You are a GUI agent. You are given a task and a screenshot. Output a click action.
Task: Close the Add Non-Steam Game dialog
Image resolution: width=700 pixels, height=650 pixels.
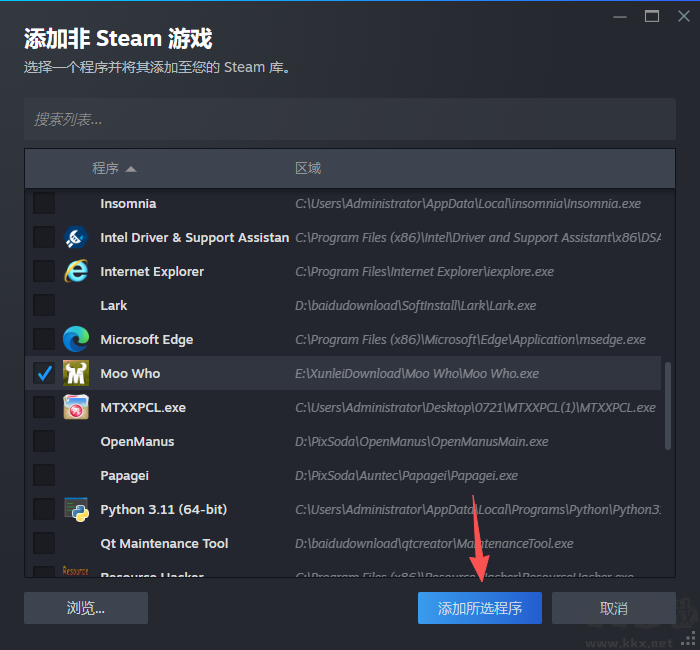684,17
